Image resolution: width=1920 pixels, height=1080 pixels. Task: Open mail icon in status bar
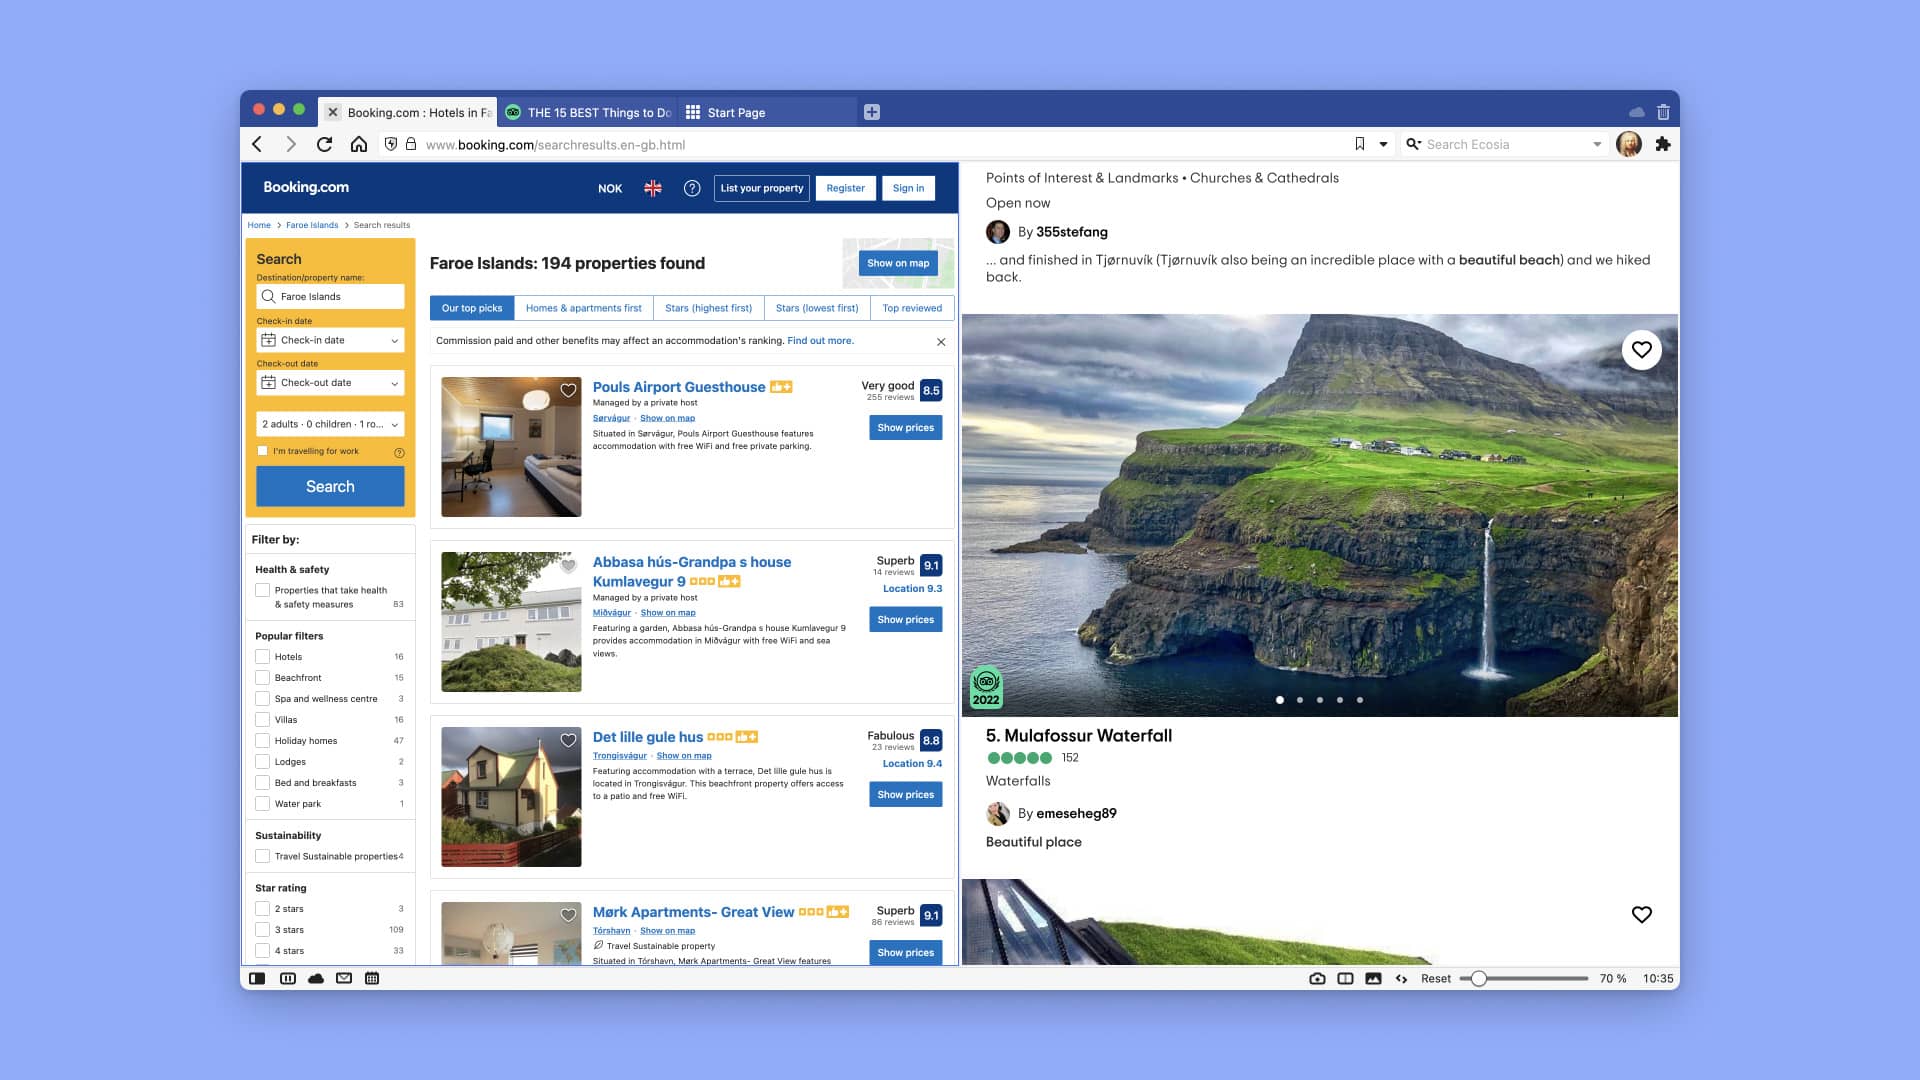pyautogui.click(x=344, y=979)
